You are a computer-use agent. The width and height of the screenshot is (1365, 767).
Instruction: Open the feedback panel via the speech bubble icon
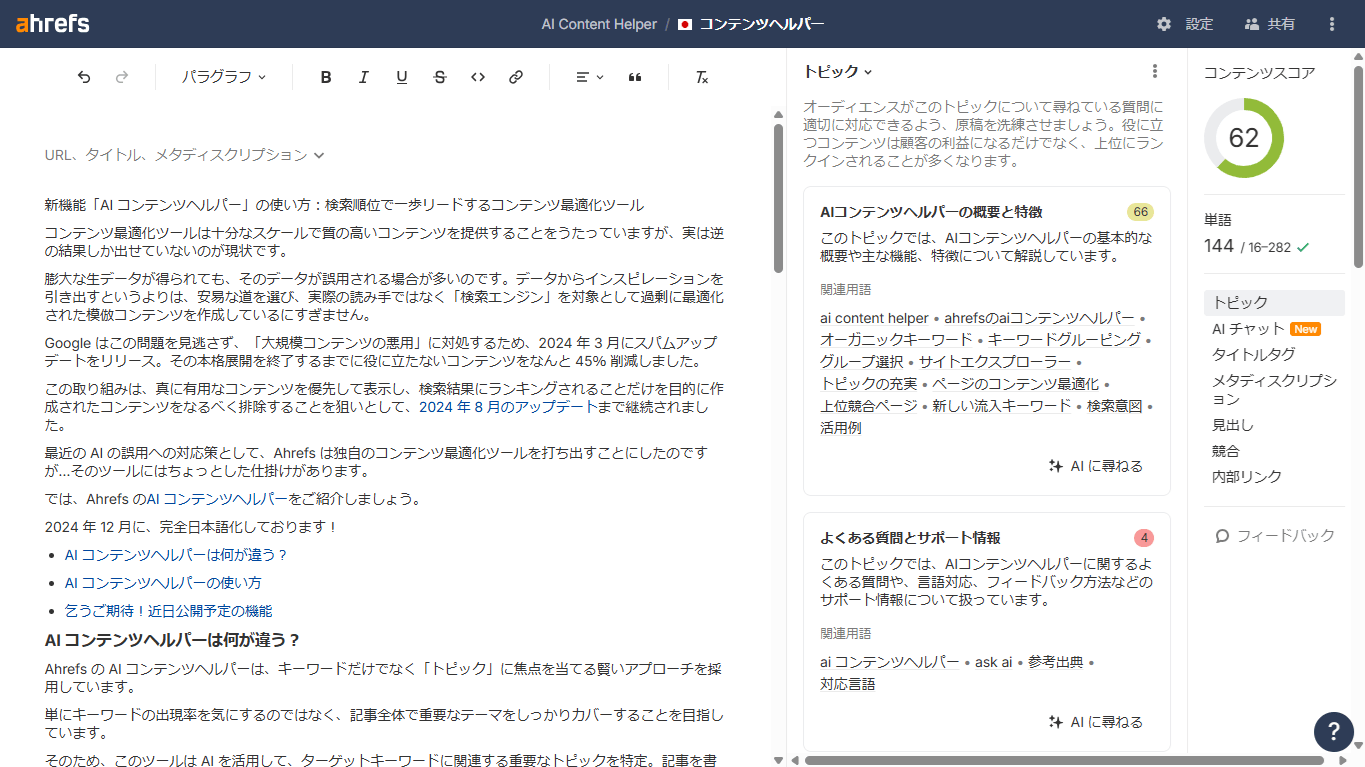tap(1222, 535)
